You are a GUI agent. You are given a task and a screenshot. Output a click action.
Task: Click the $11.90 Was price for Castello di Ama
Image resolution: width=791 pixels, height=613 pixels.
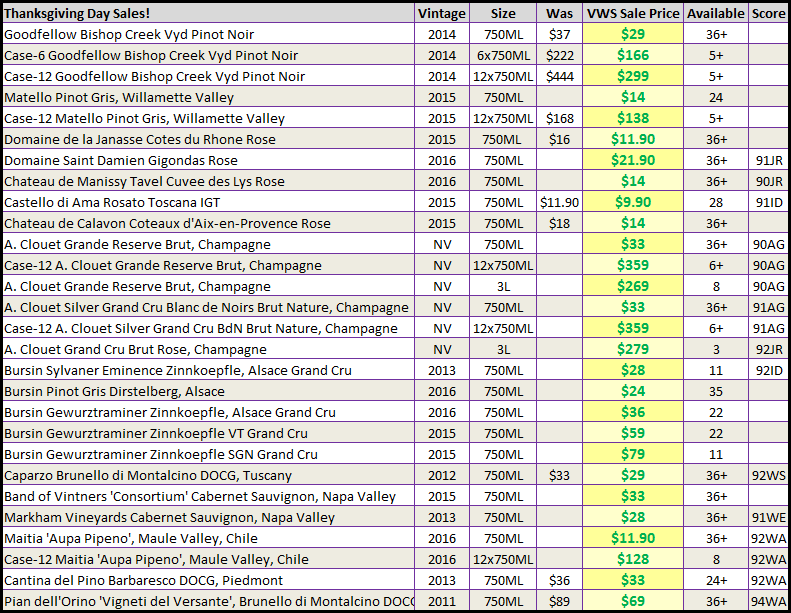[x=559, y=203]
